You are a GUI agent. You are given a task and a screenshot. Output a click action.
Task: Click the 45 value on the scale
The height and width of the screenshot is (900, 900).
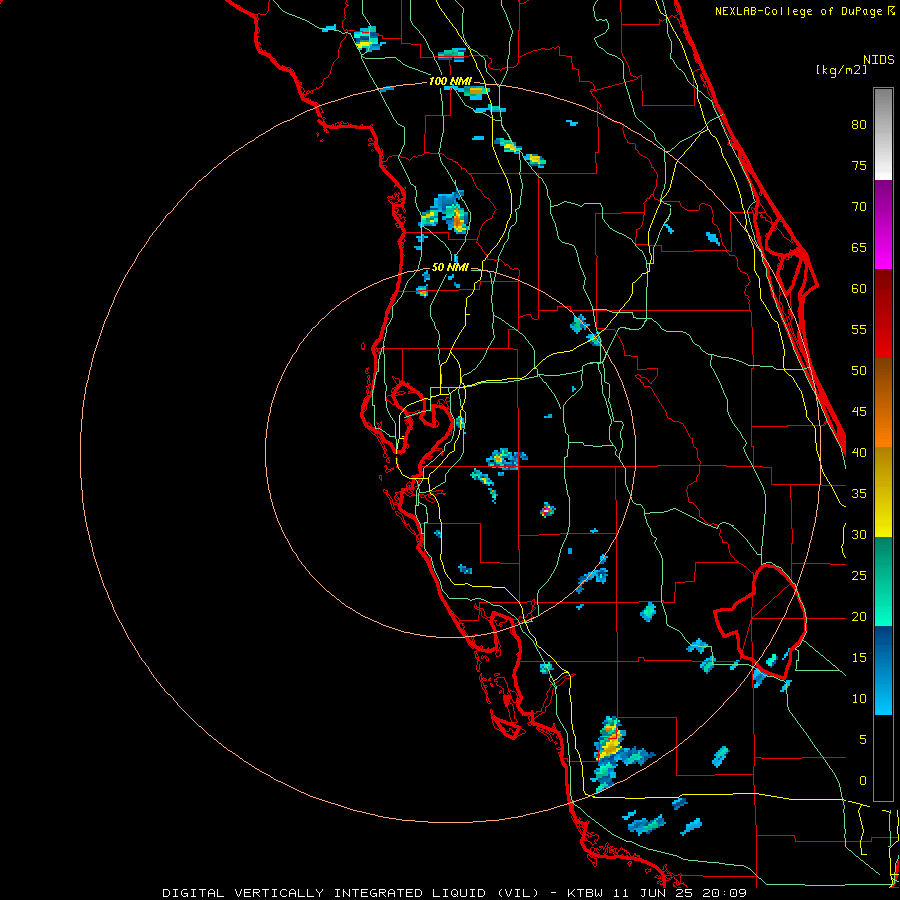[859, 412]
